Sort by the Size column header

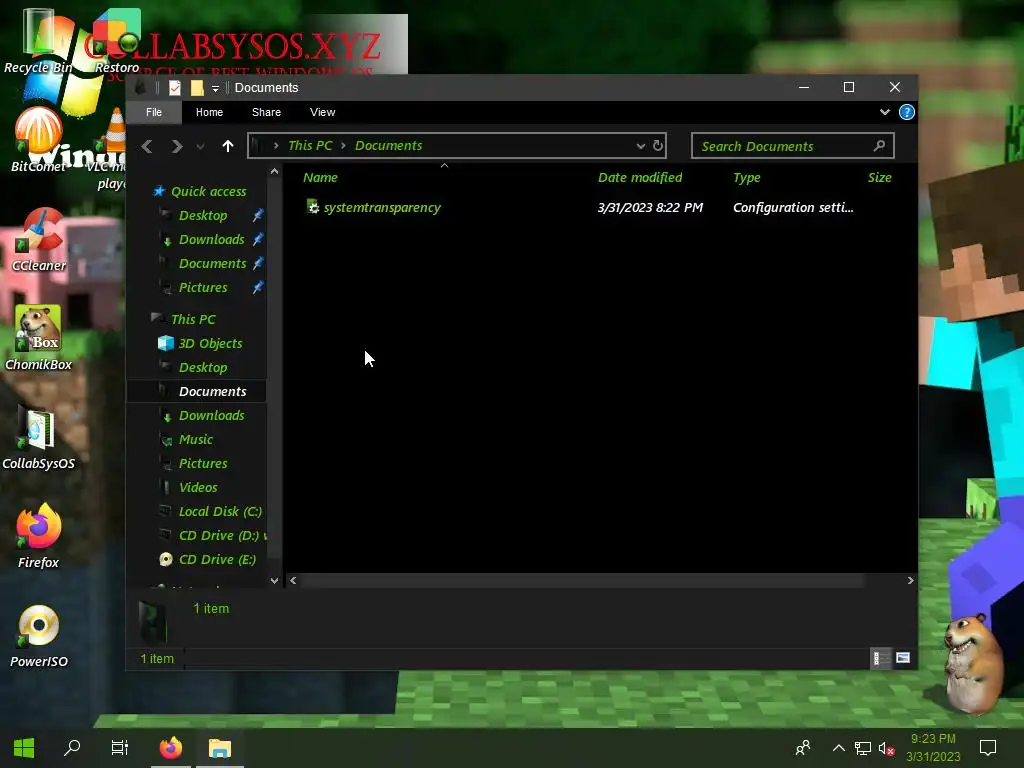click(880, 178)
